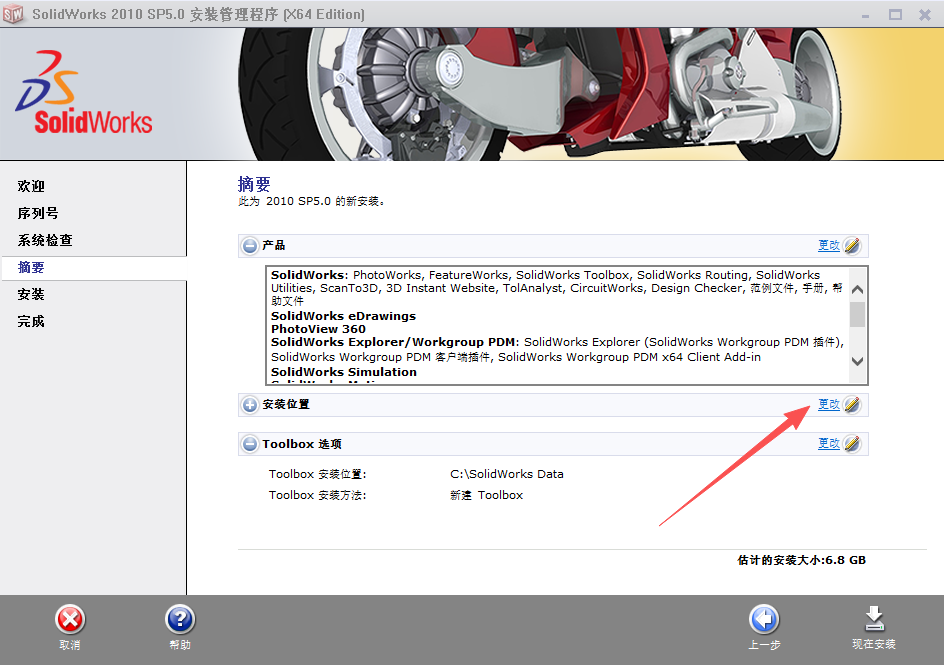Switch to the 系统检查 step
944x665 pixels.
click(x=46, y=240)
